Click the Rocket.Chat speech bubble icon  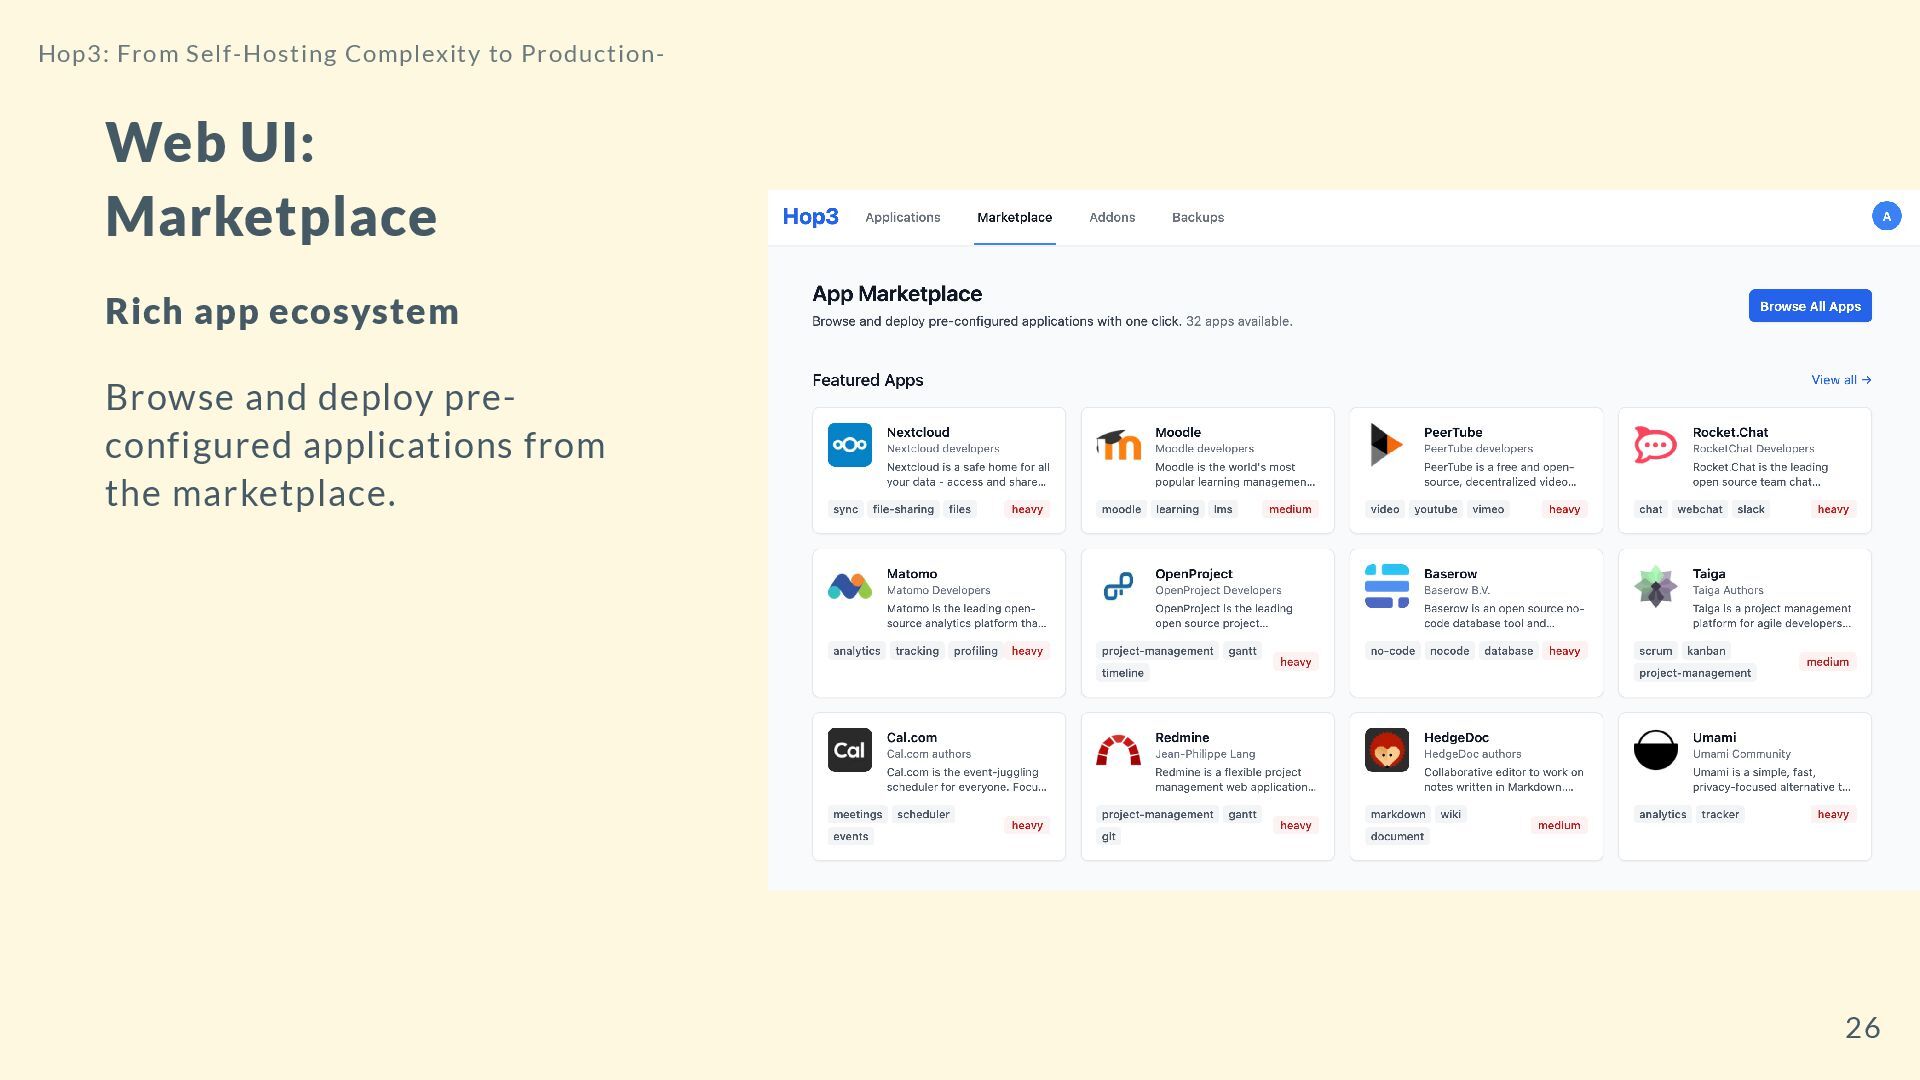pos(1655,445)
